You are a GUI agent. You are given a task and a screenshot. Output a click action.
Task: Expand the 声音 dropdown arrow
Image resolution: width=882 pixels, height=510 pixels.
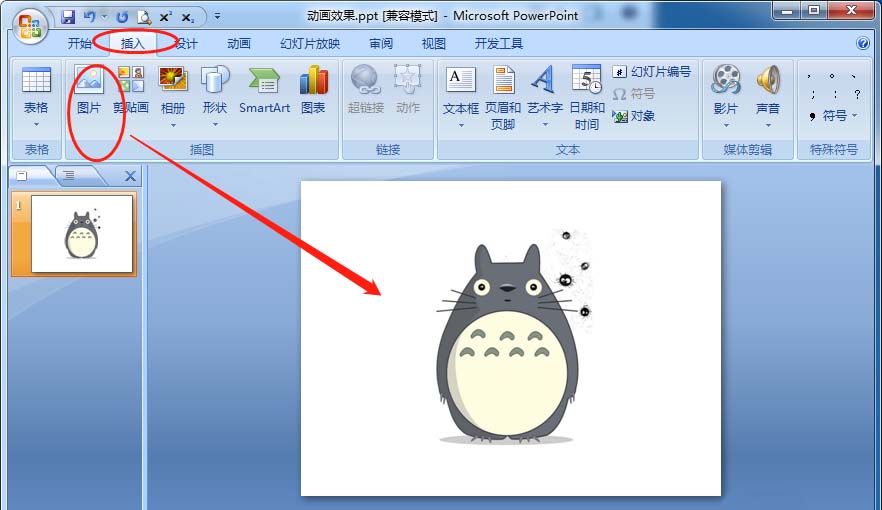[768, 125]
